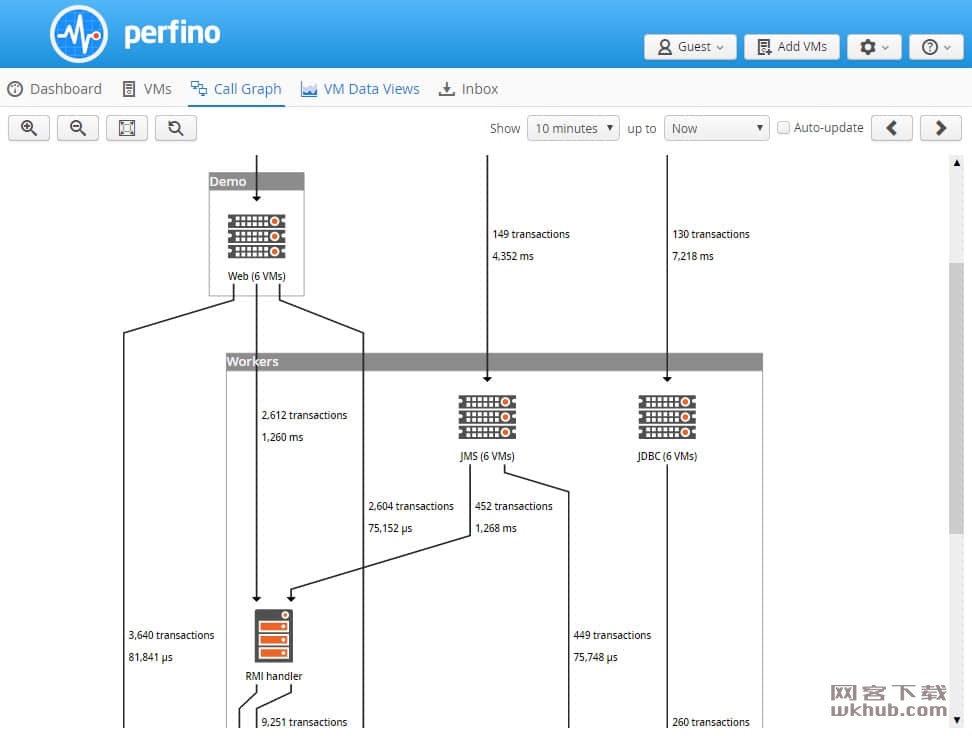
Task: Open the Now end-time dropdown
Action: tap(717, 128)
